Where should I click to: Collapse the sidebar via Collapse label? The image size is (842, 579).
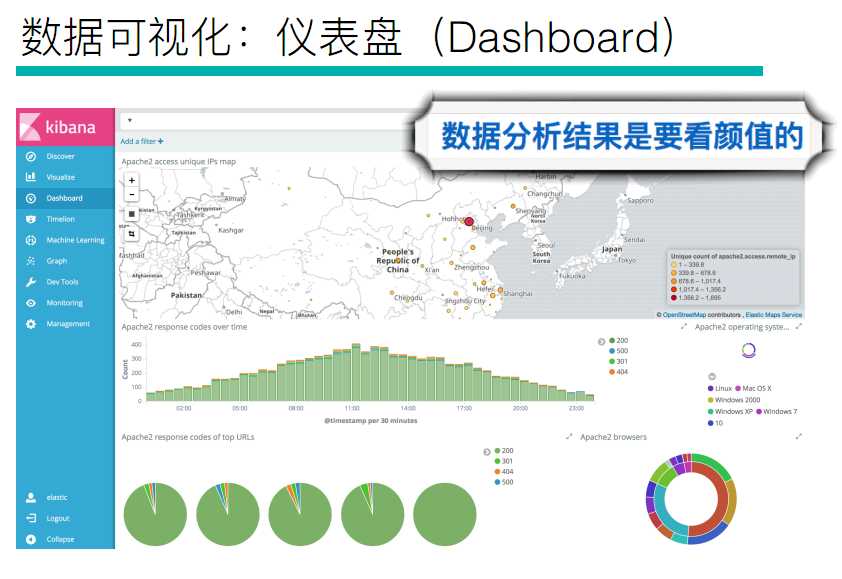pyautogui.click(x=60, y=539)
